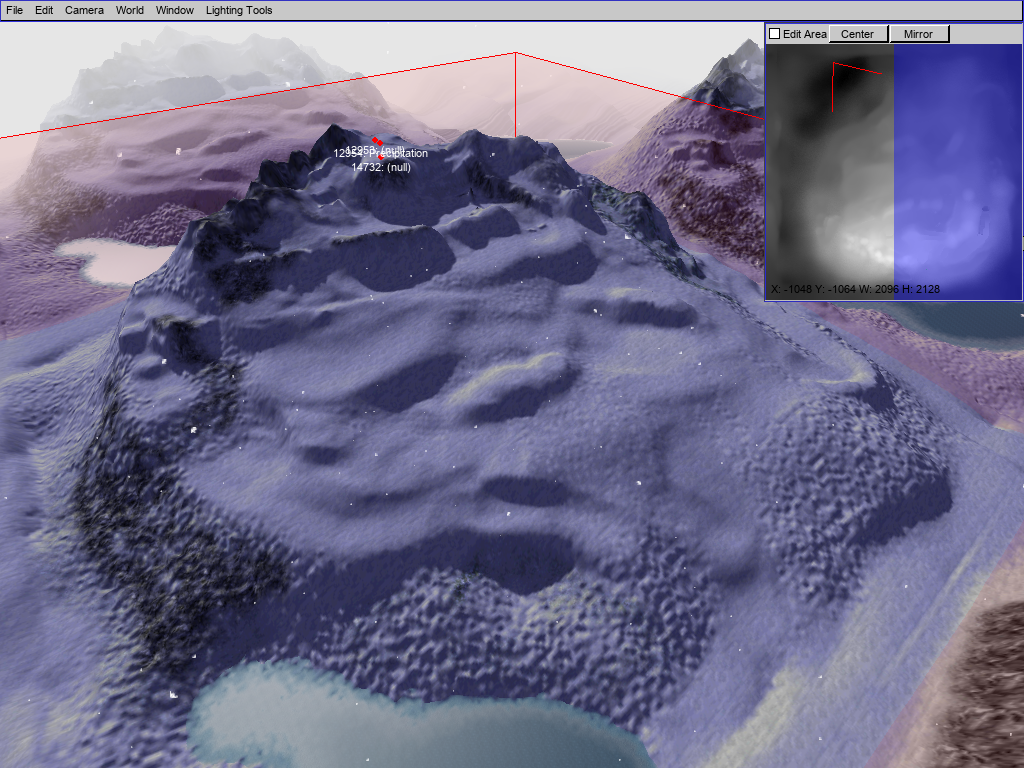Open the Camera menu

pos(84,10)
